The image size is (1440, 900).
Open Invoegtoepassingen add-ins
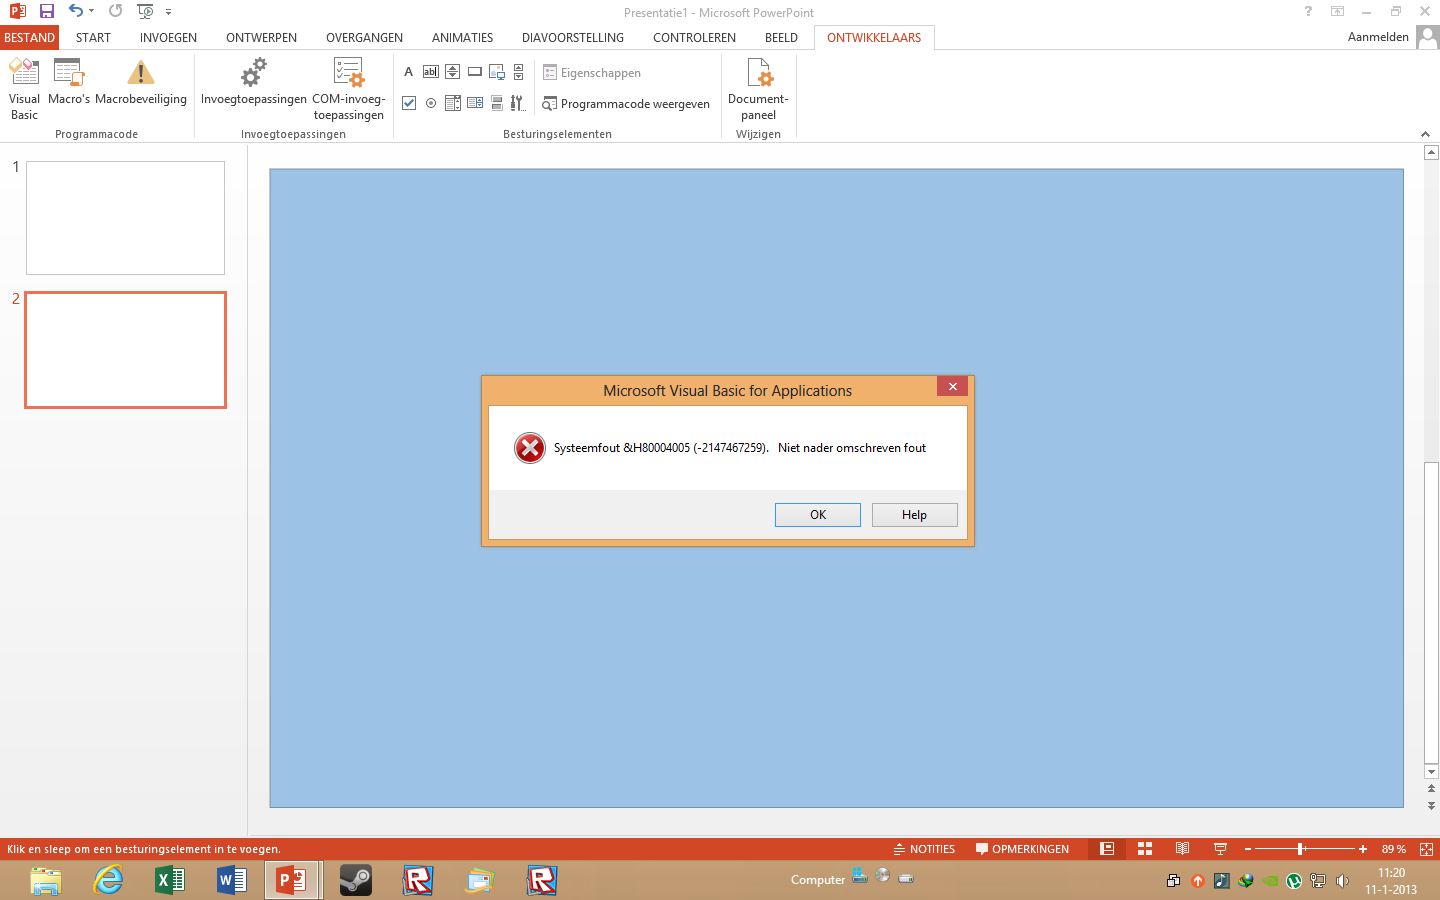pos(254,82)
